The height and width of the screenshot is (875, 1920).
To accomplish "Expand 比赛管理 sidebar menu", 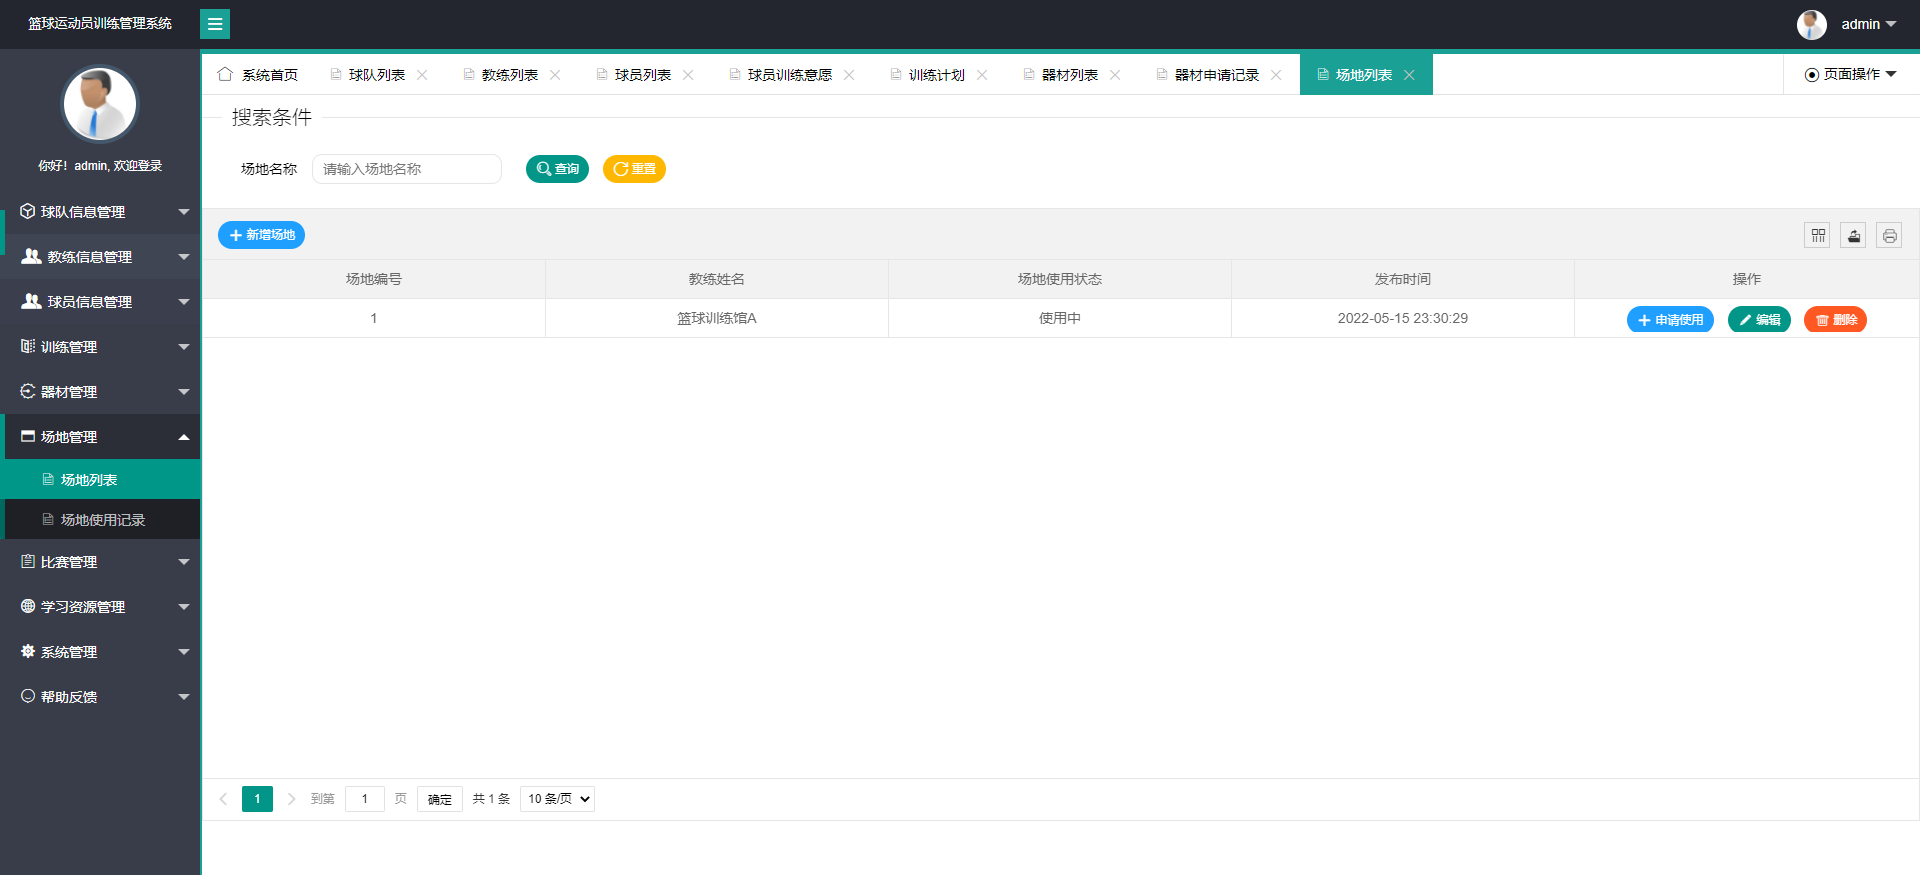I will point(100,562).
